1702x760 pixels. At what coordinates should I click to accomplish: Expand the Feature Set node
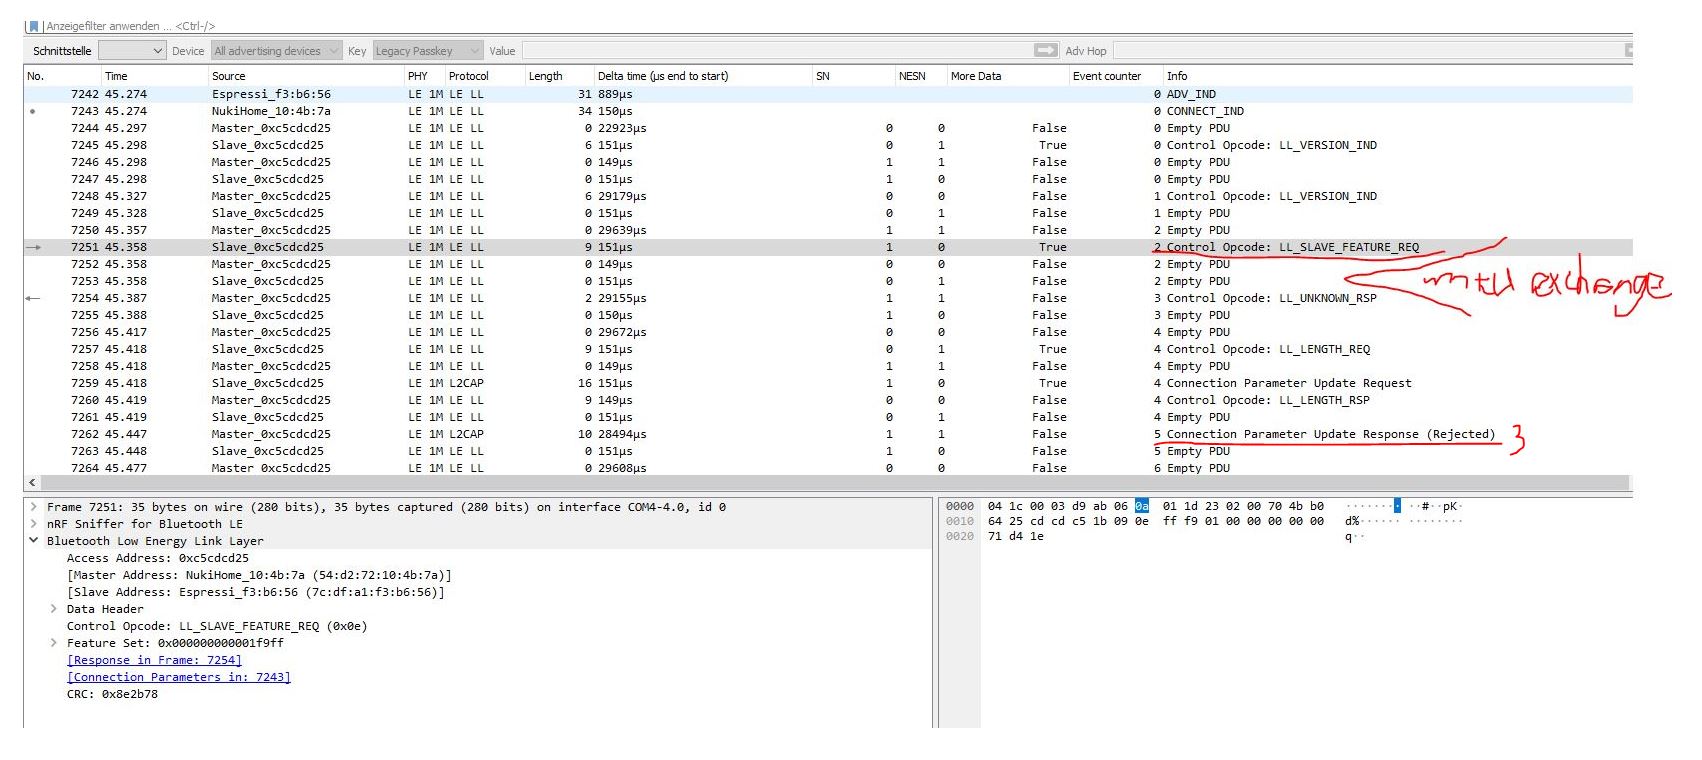tap(53, 643)
